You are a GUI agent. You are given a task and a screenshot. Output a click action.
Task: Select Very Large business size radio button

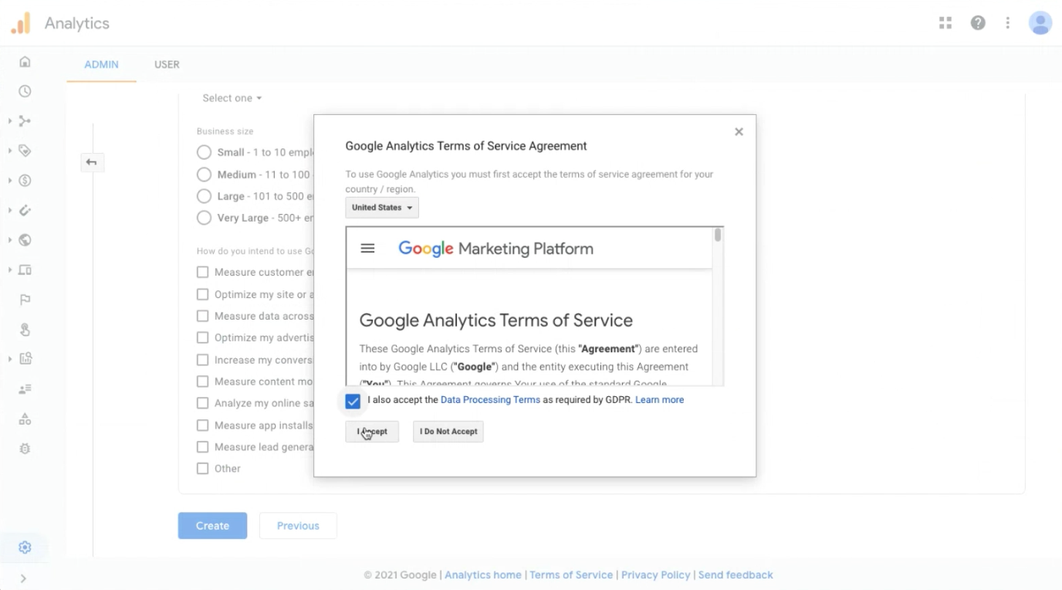(x=204, y=218)
